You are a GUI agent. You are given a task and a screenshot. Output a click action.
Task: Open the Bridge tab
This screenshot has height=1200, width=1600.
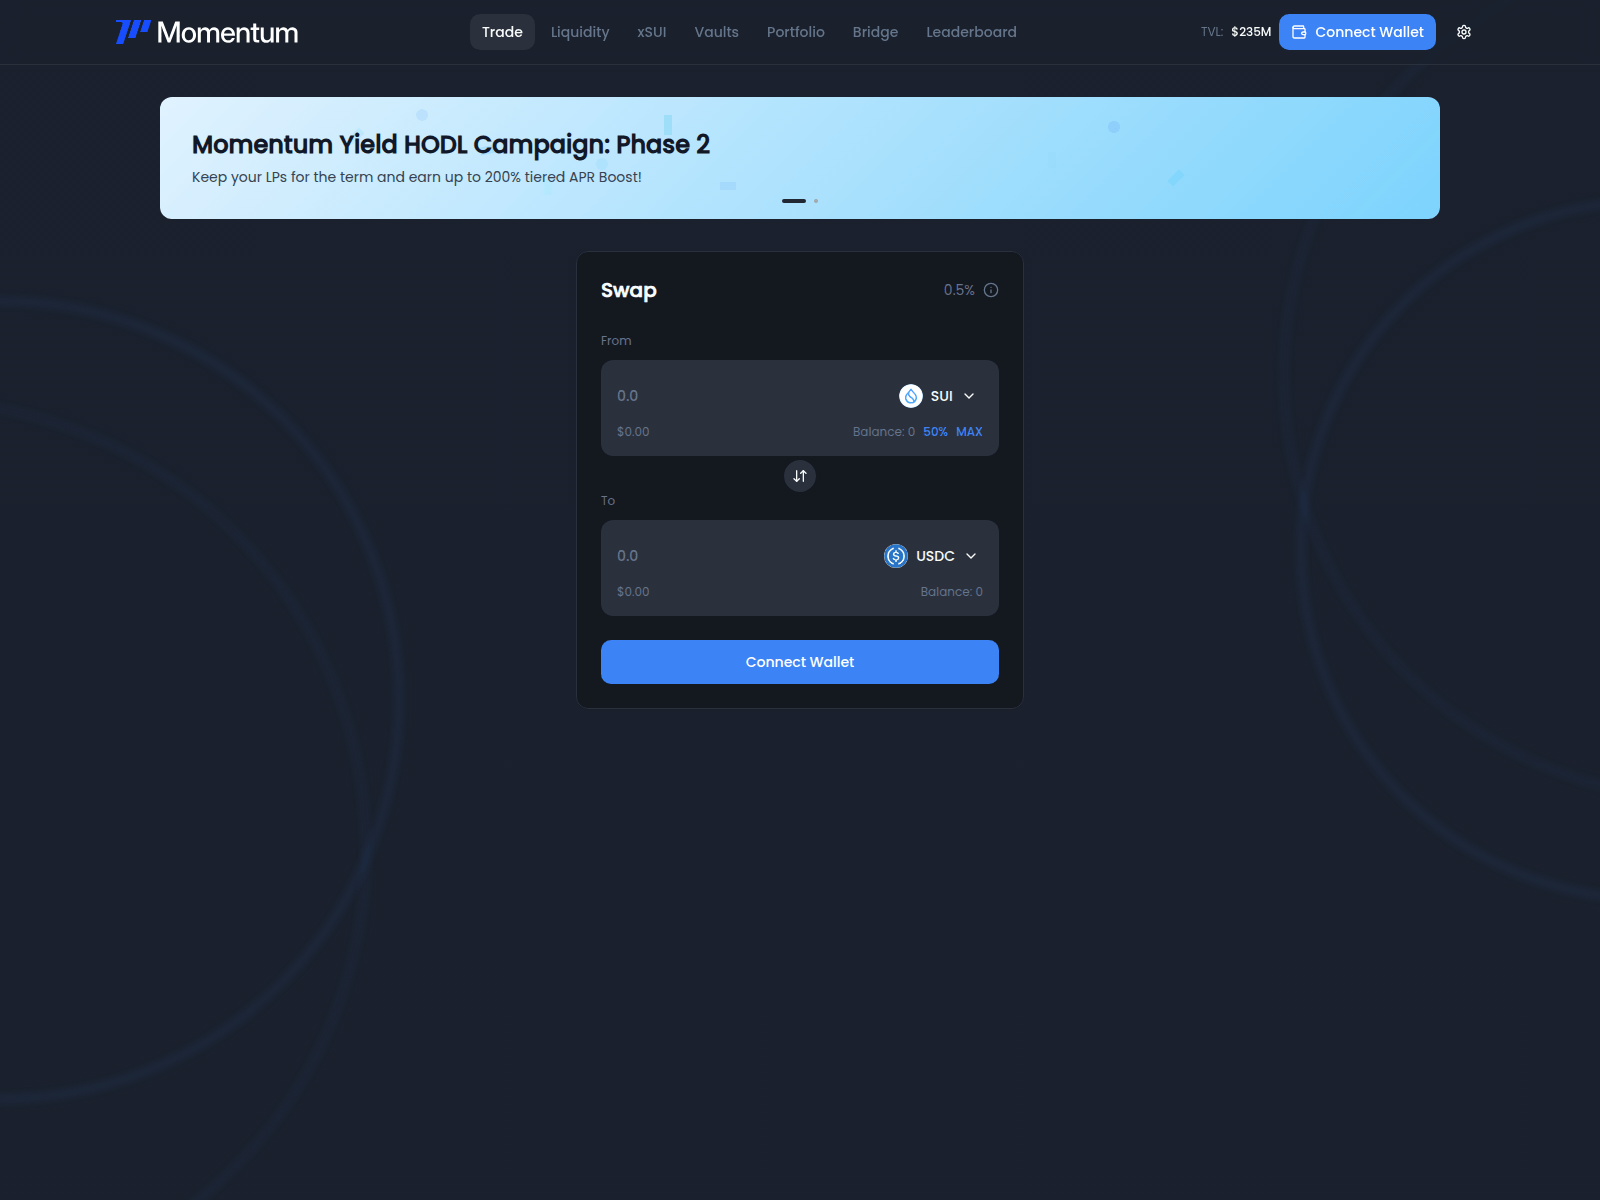pyautogui.click(x=875, y=32)
